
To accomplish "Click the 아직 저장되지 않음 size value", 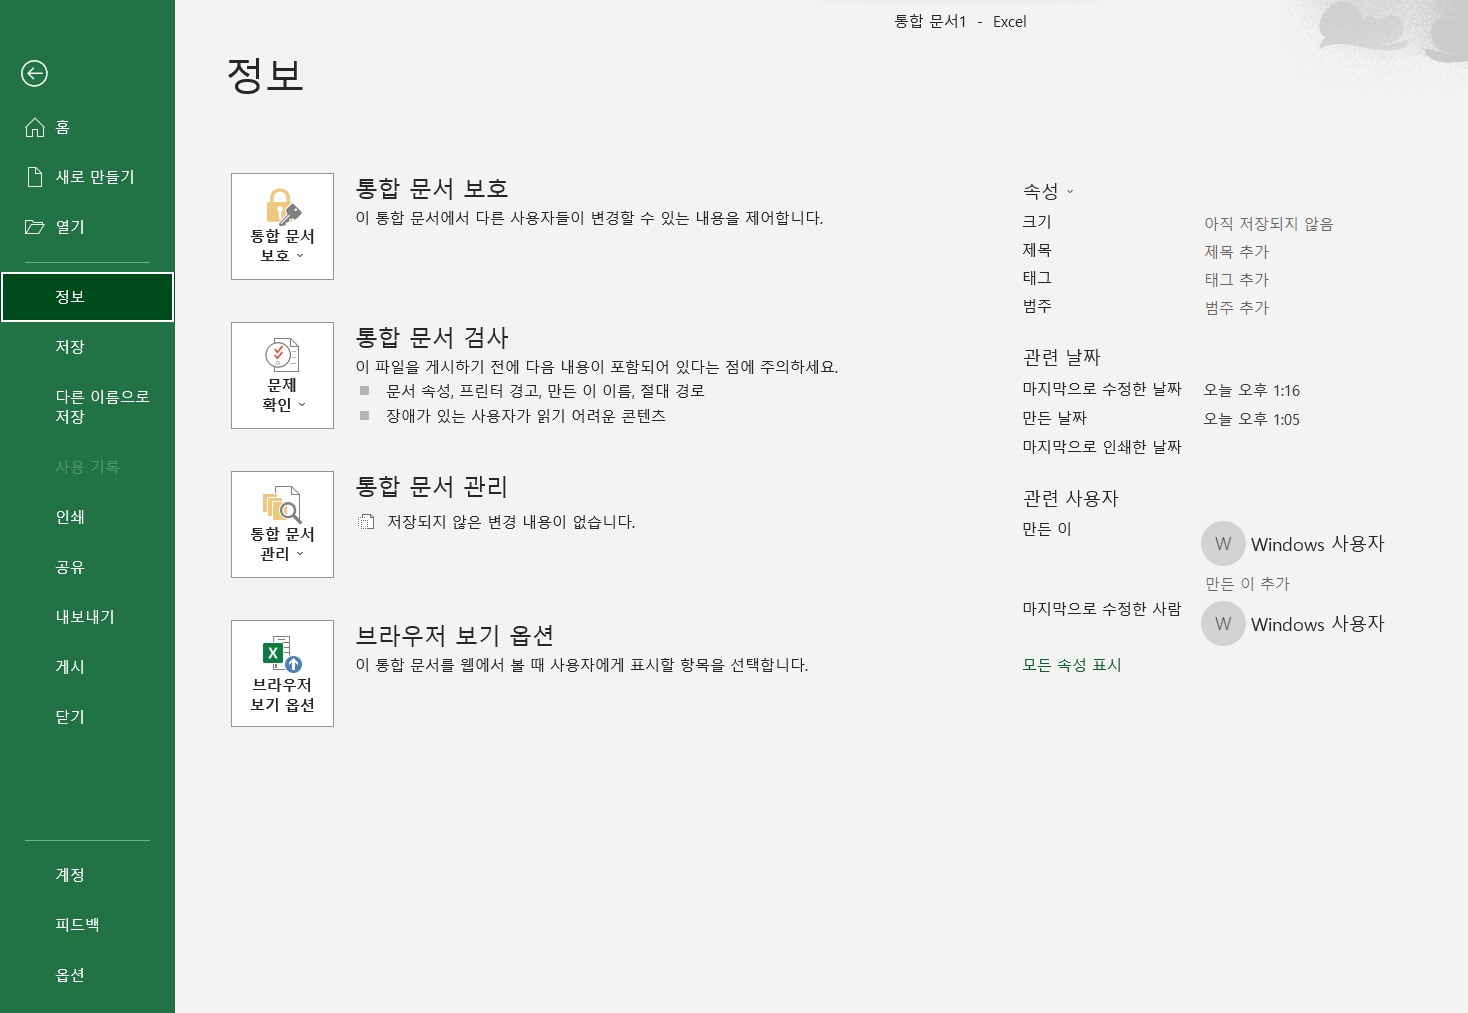I will pos(1268,224).
